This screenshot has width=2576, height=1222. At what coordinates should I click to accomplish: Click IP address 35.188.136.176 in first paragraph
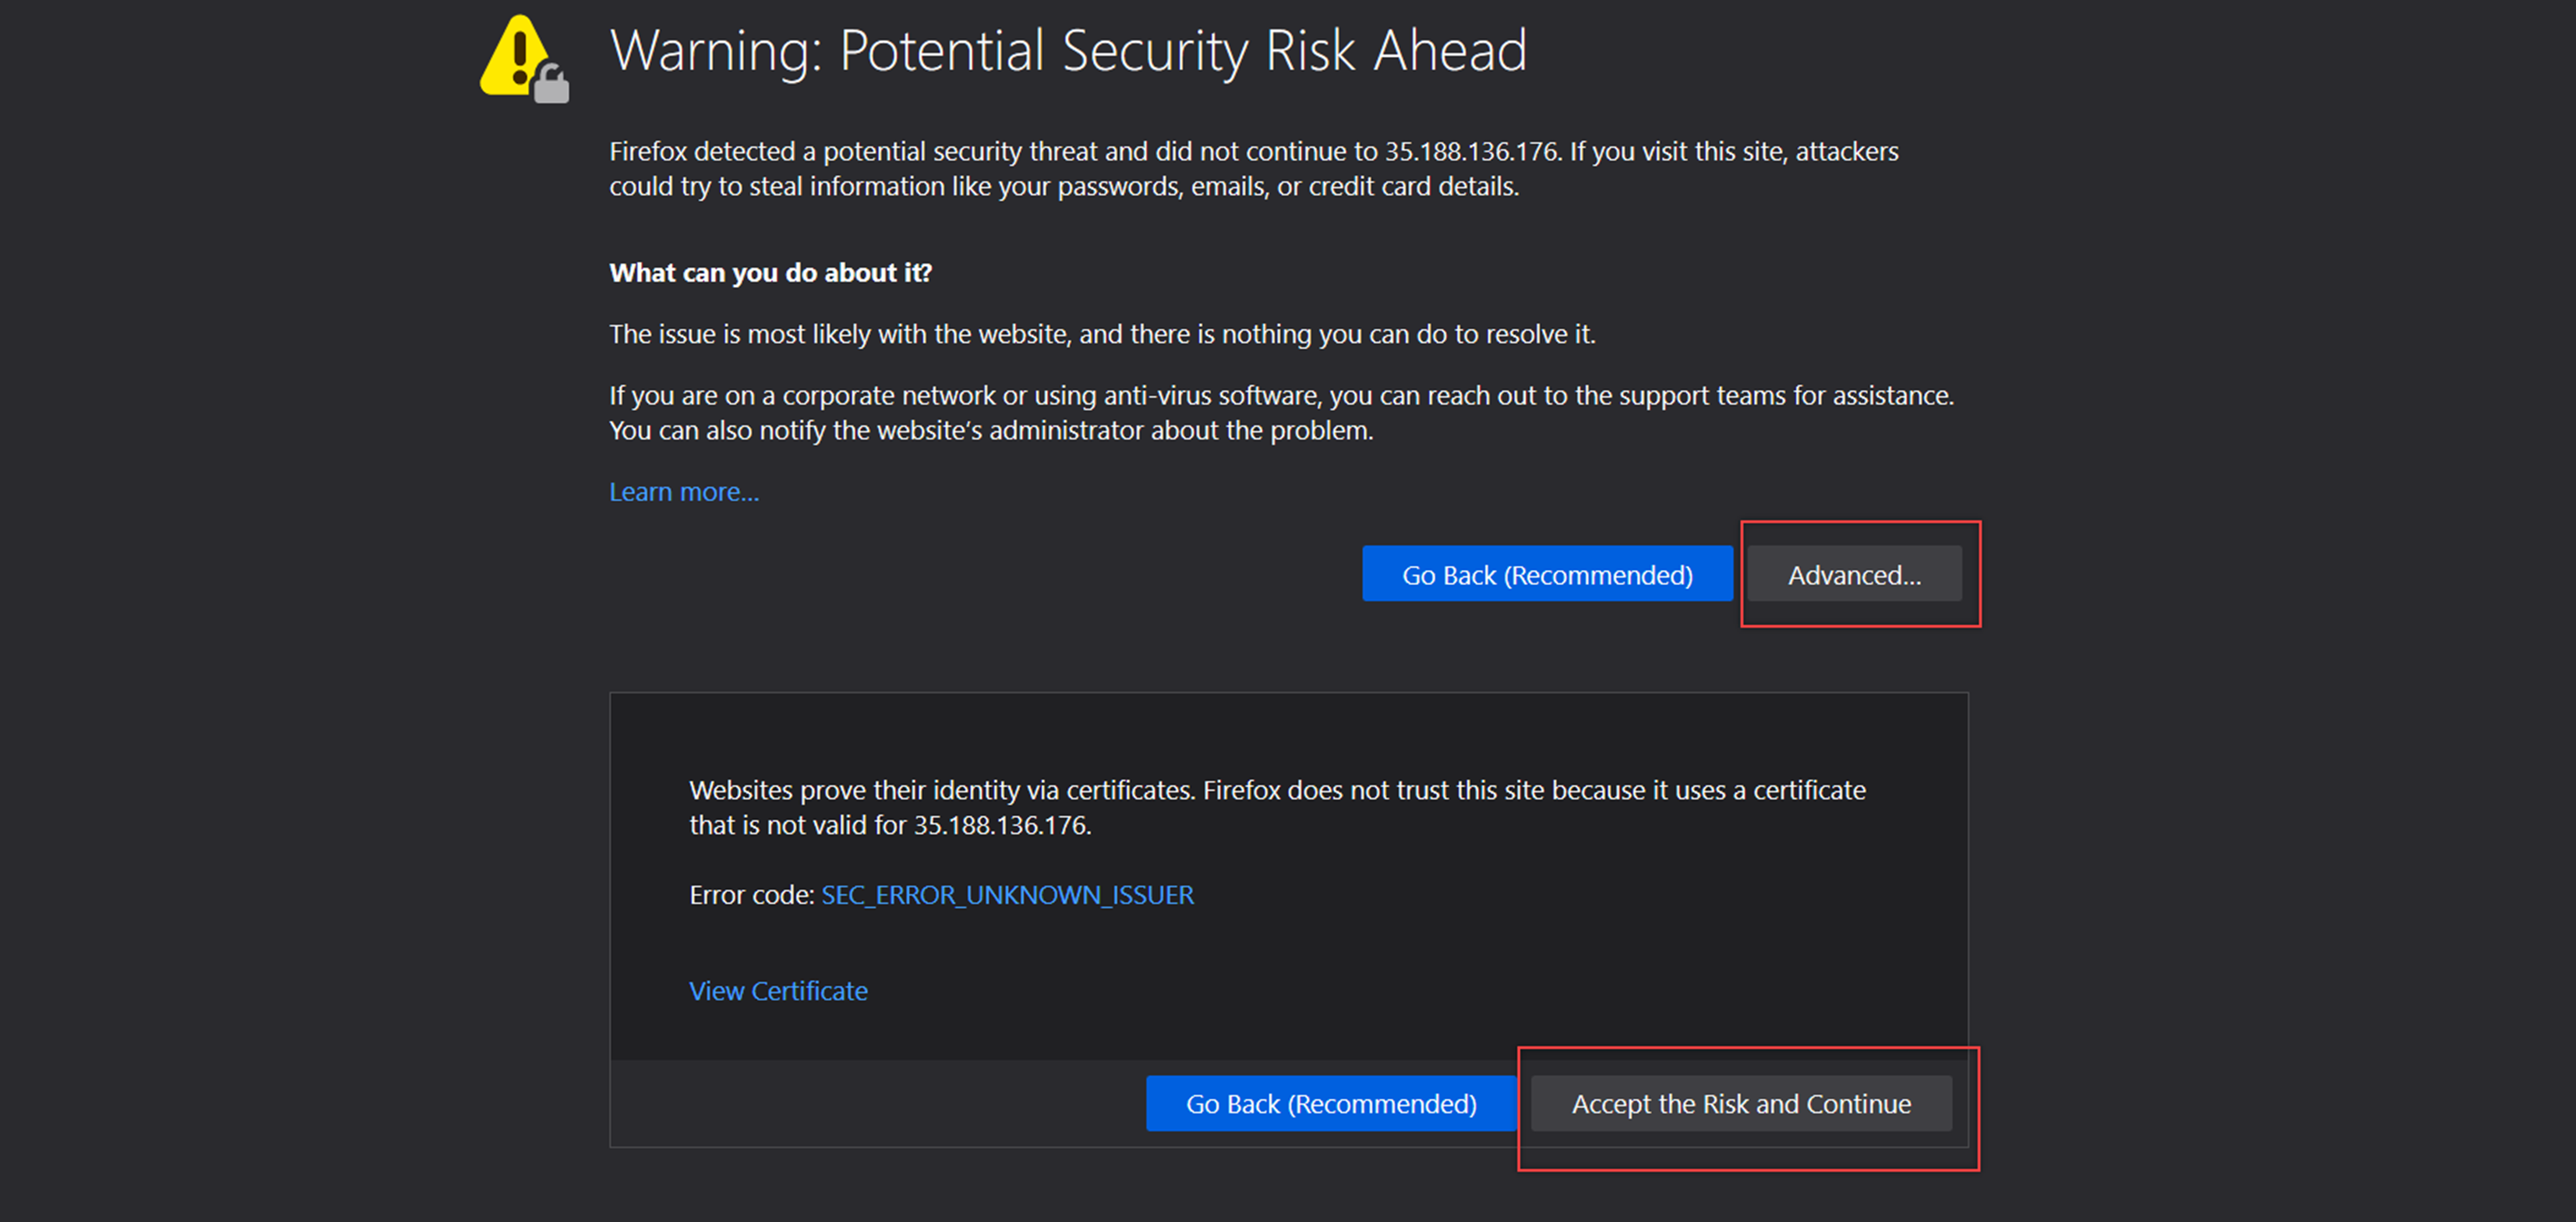1470,151
